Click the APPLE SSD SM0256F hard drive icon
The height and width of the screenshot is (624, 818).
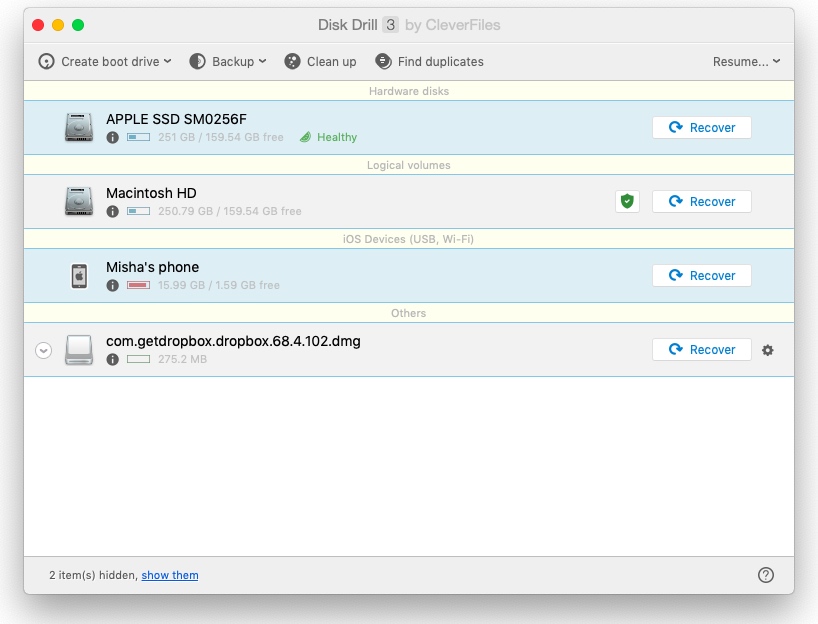[x=79, y=127]
